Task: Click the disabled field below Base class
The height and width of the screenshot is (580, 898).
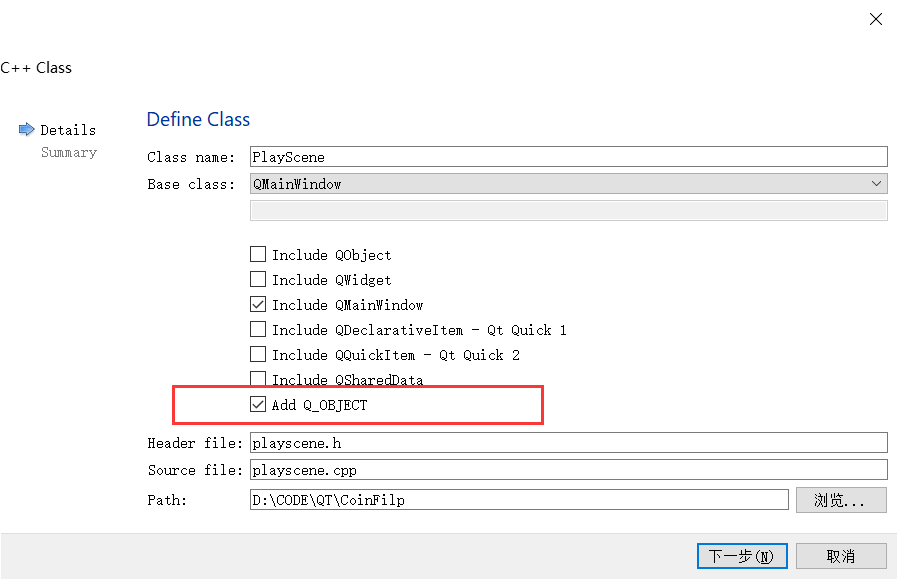Action: coord(568,210)
